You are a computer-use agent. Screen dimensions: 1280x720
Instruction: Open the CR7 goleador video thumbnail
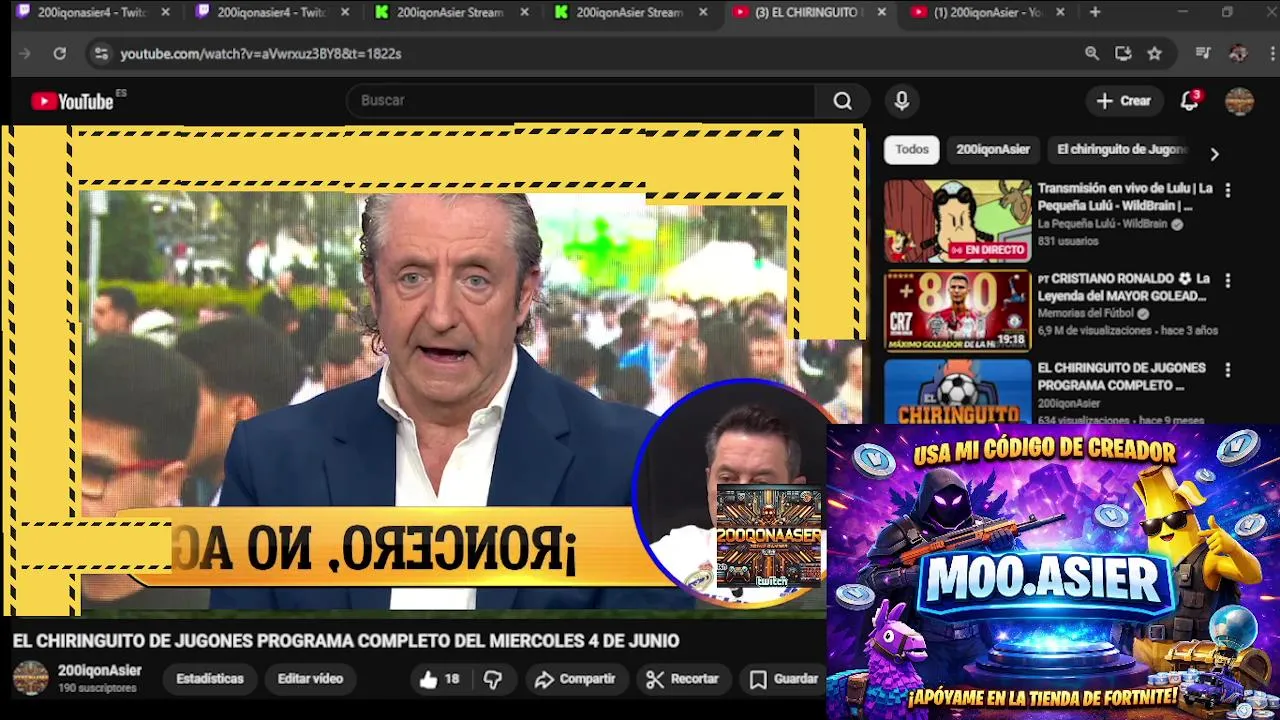[x=957, y=312]
